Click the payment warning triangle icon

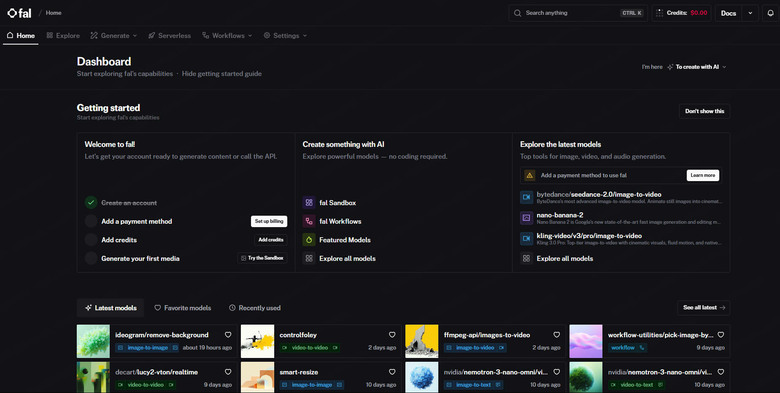point(530,175)
